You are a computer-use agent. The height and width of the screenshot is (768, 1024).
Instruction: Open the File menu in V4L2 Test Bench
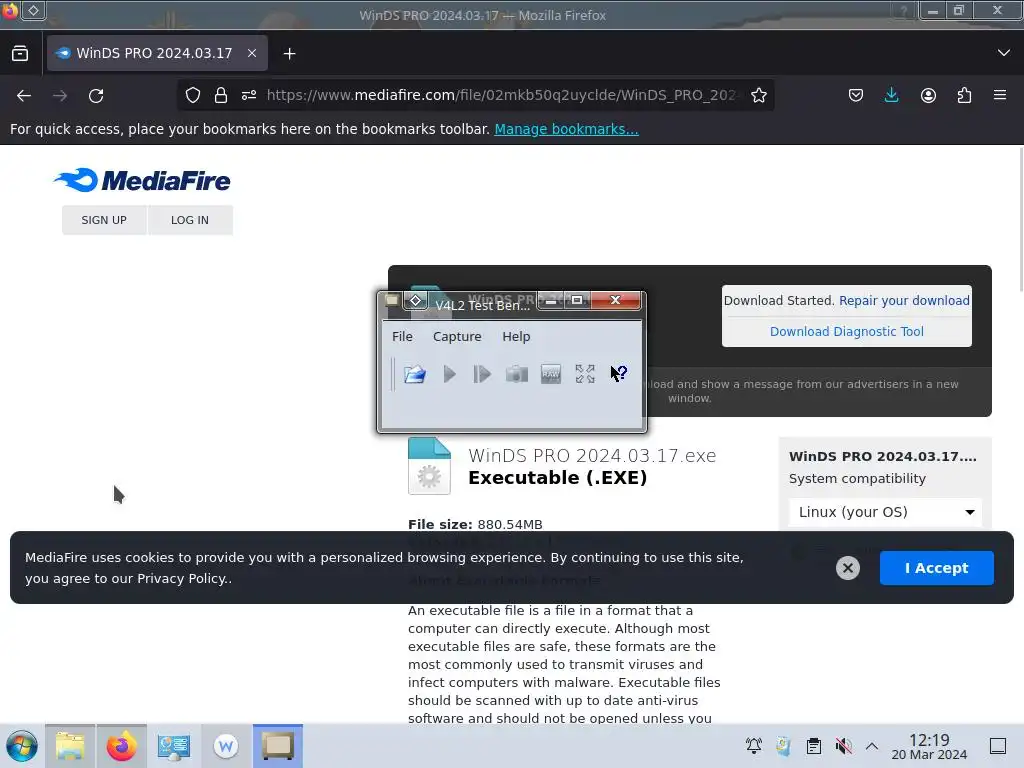402,336
